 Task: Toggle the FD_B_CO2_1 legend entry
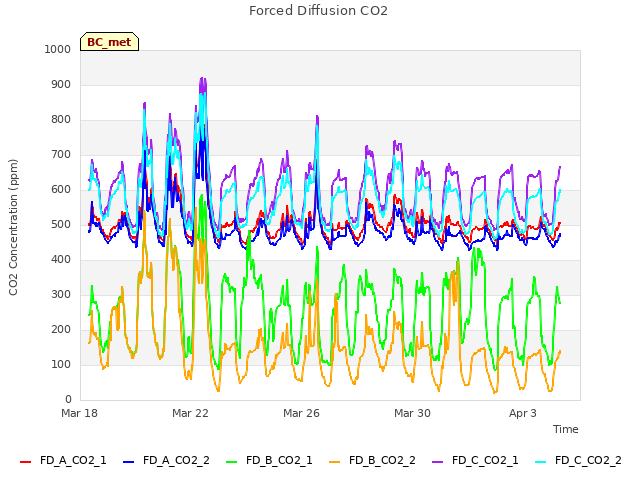coord(269,460)
